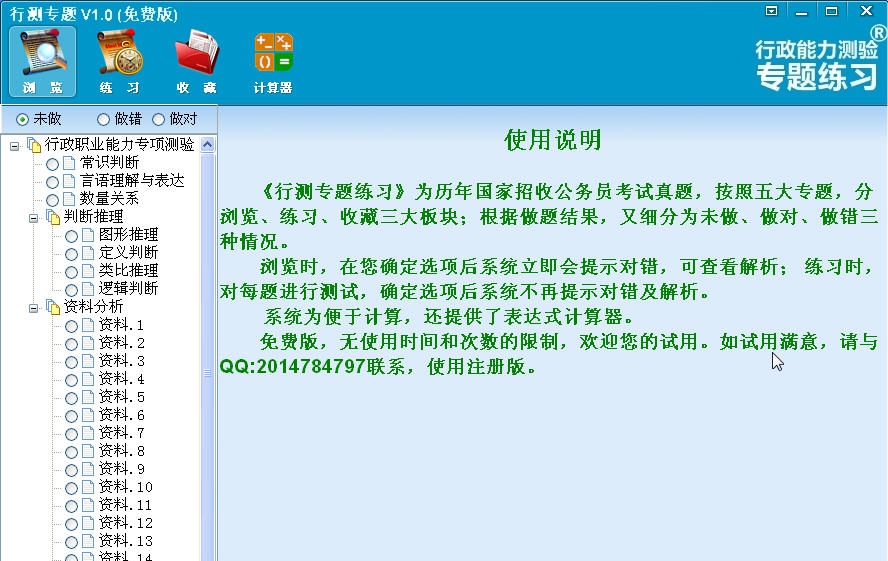
Task: Select the 图形推理 radio button
Action: click(x=71, y=236)
